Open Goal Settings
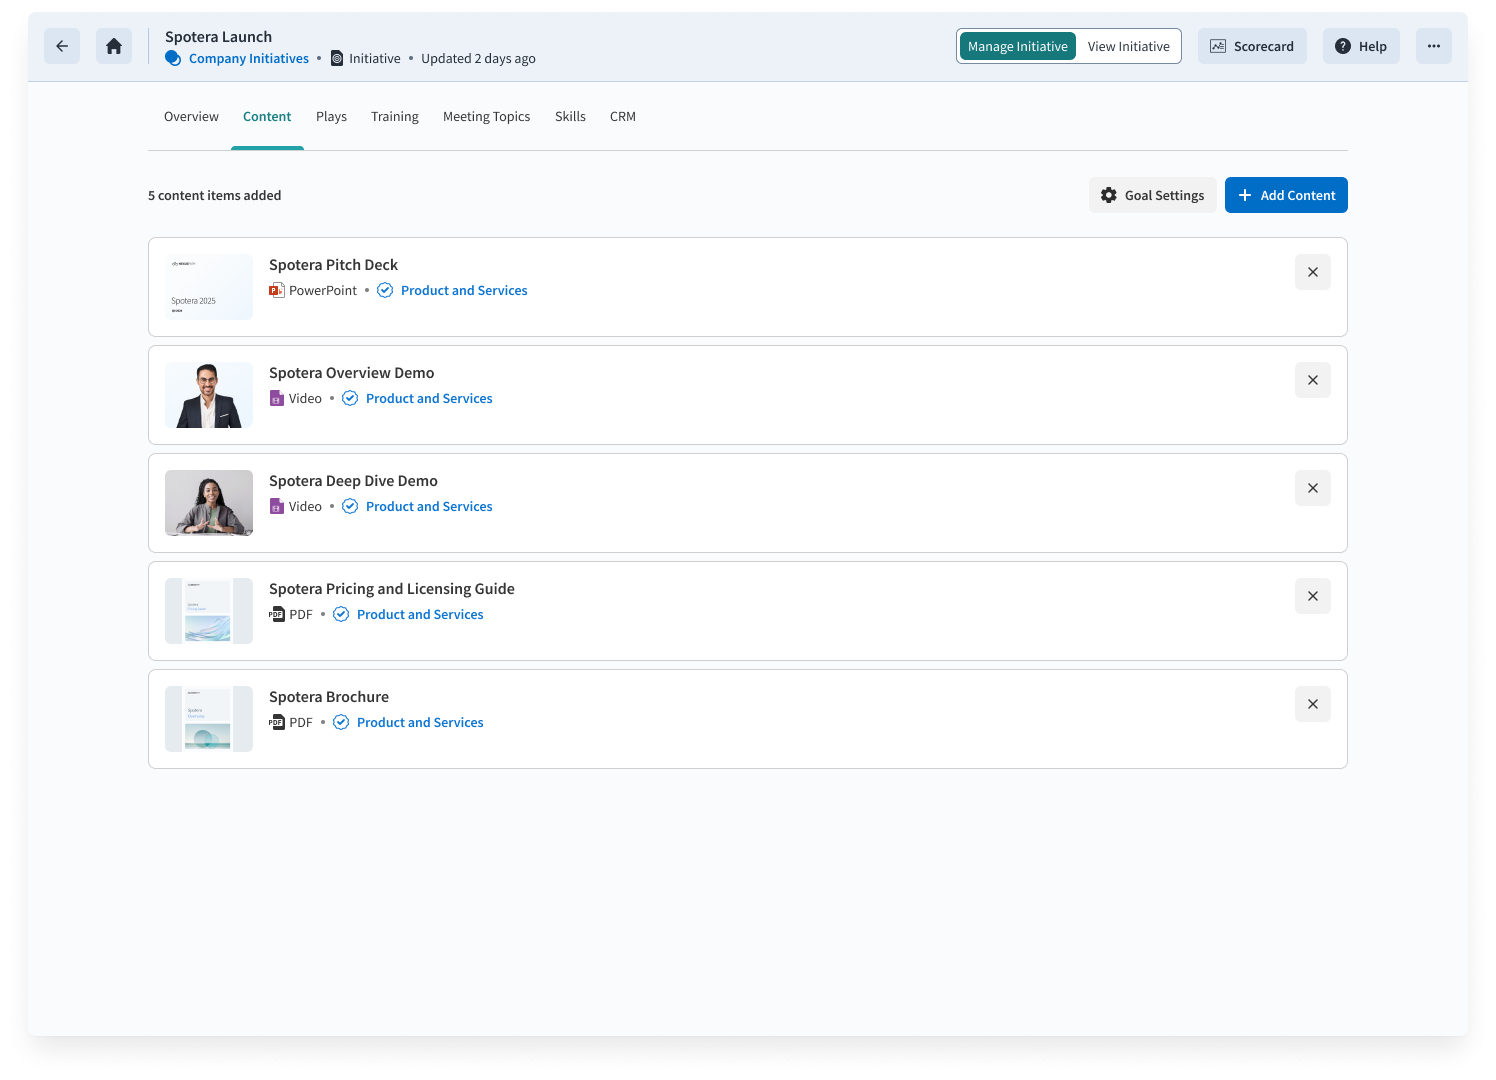 [x=1152, y=195]
